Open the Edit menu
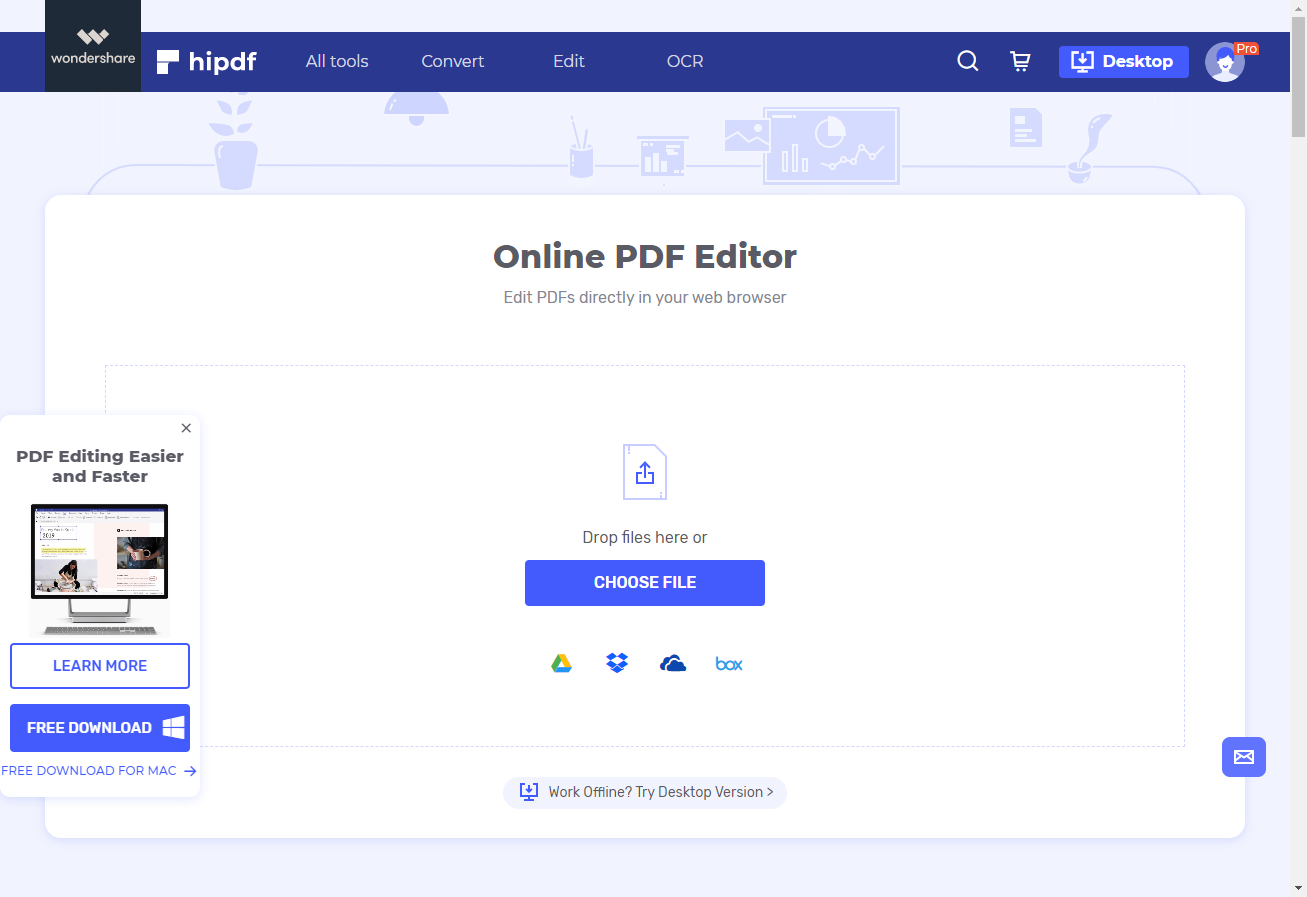 pyautogui.click(x=569, y=61)
